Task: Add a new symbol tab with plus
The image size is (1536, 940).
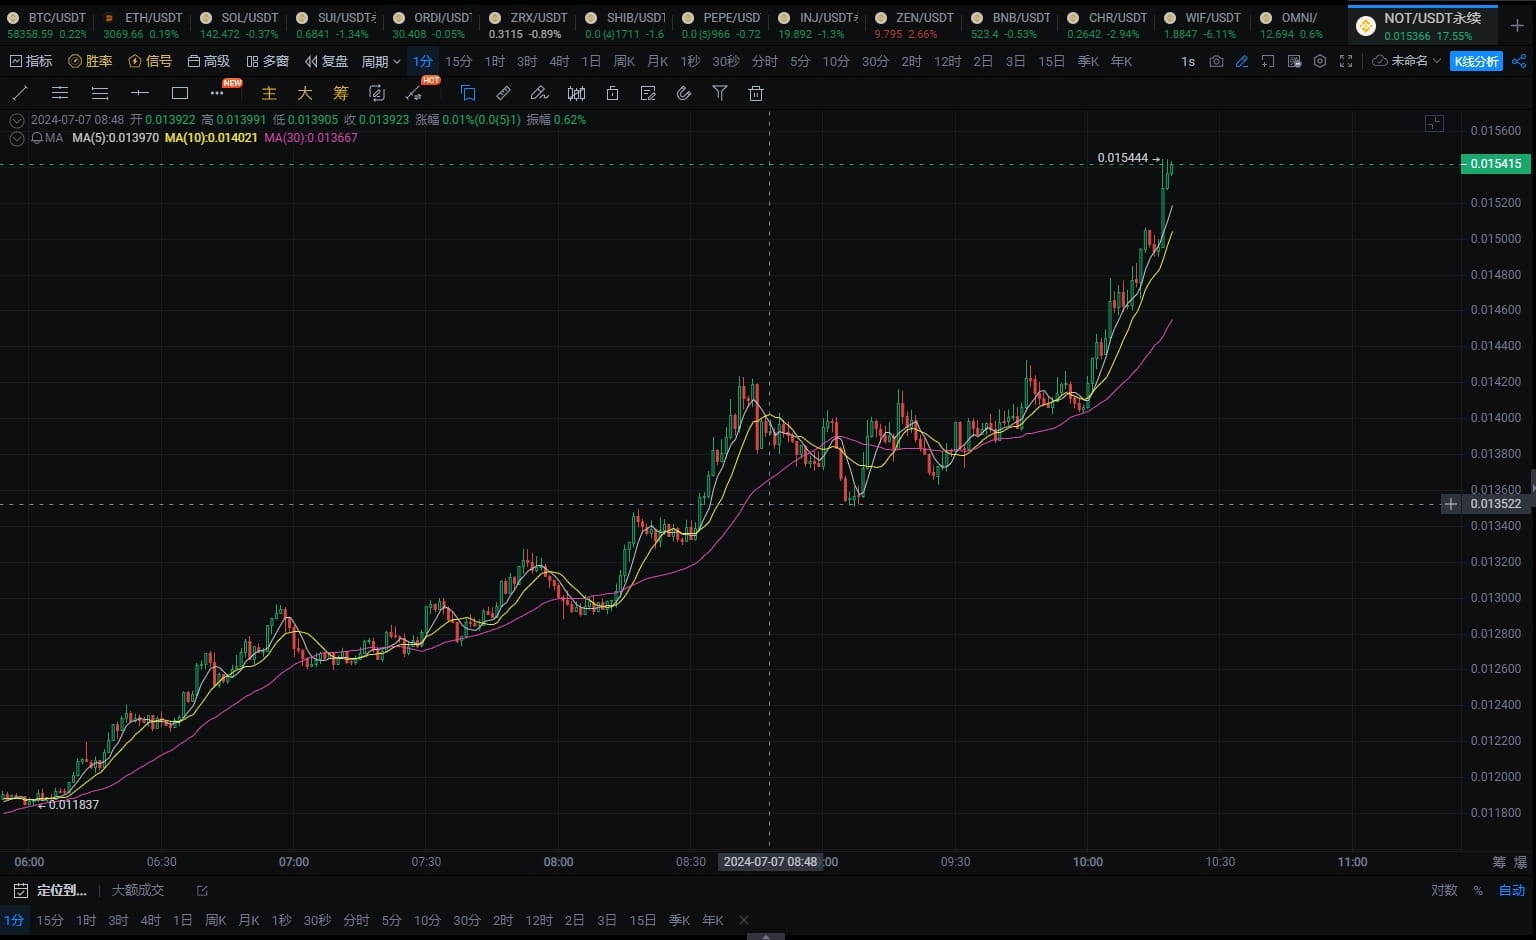Action: [1517, 25]
